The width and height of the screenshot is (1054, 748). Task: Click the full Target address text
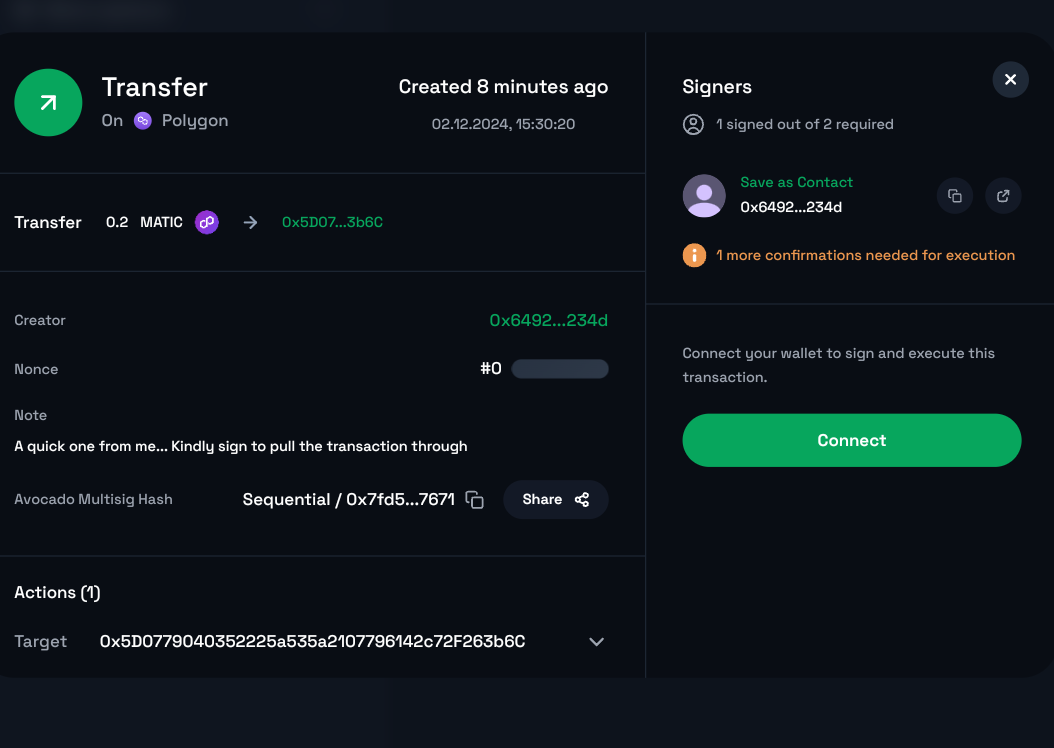(312, 642)
